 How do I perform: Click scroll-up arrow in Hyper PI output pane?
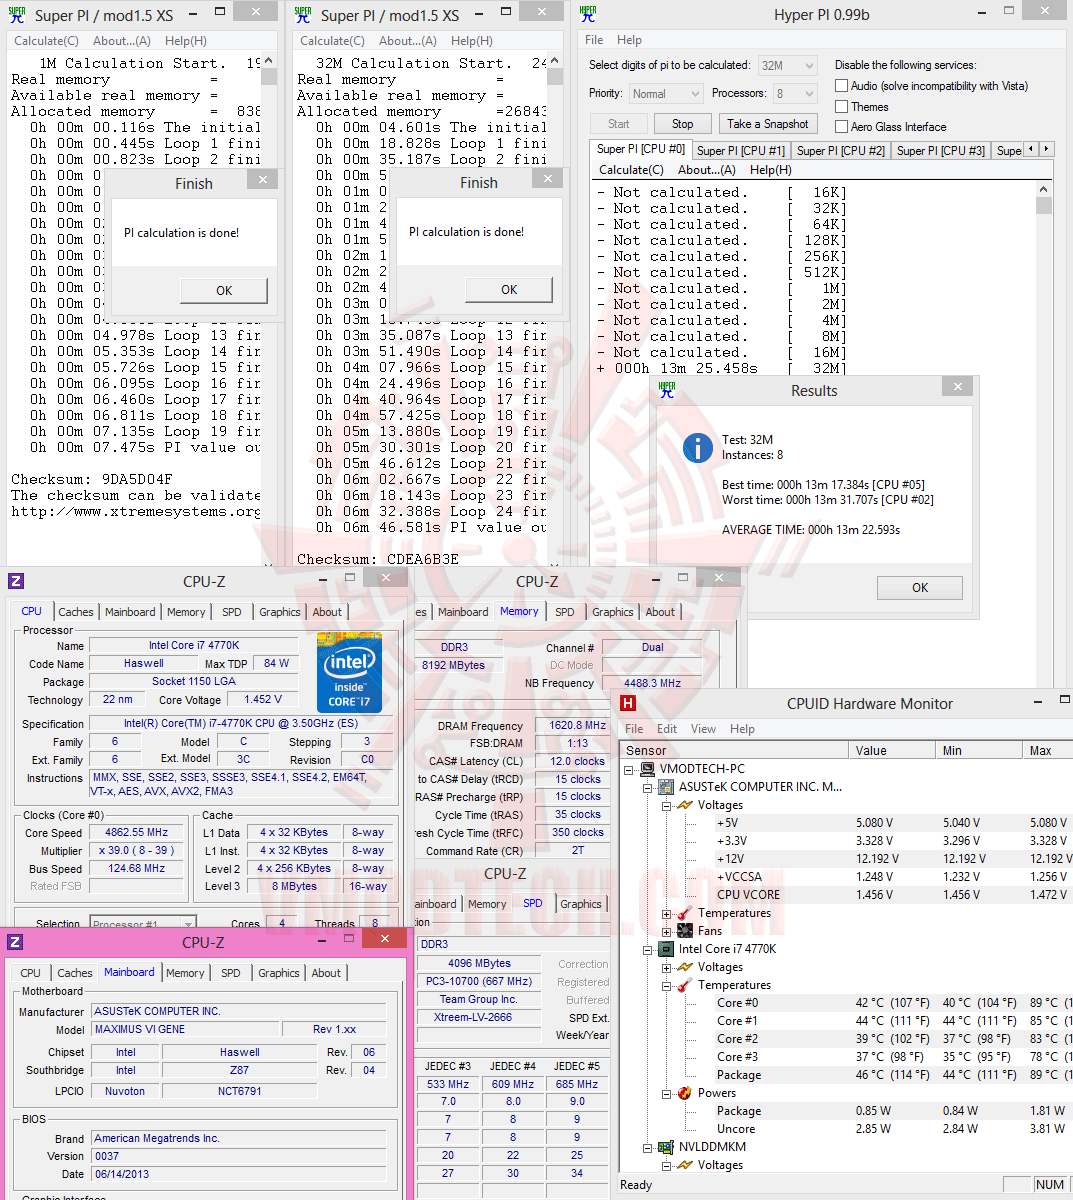[1044, 189]
